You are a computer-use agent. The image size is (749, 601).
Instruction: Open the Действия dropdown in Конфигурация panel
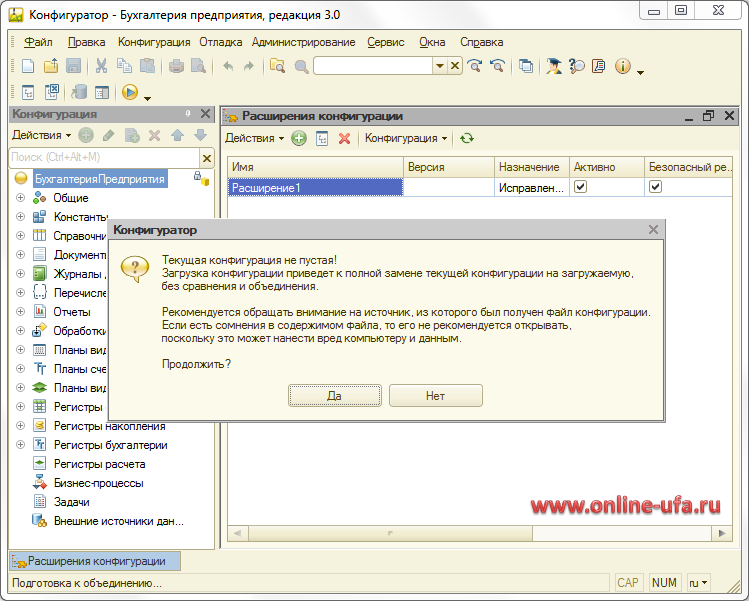coord(42,135)
